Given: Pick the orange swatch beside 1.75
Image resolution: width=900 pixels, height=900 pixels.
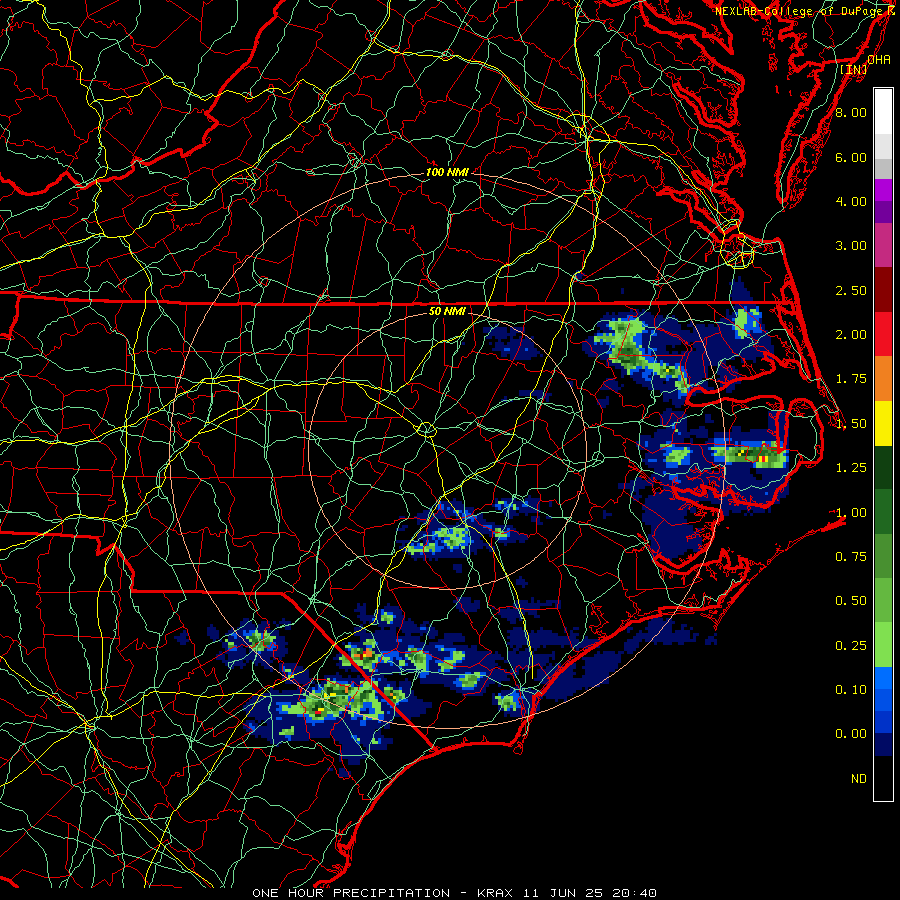Looking at the screenshot, I should [x=883, y=379].
